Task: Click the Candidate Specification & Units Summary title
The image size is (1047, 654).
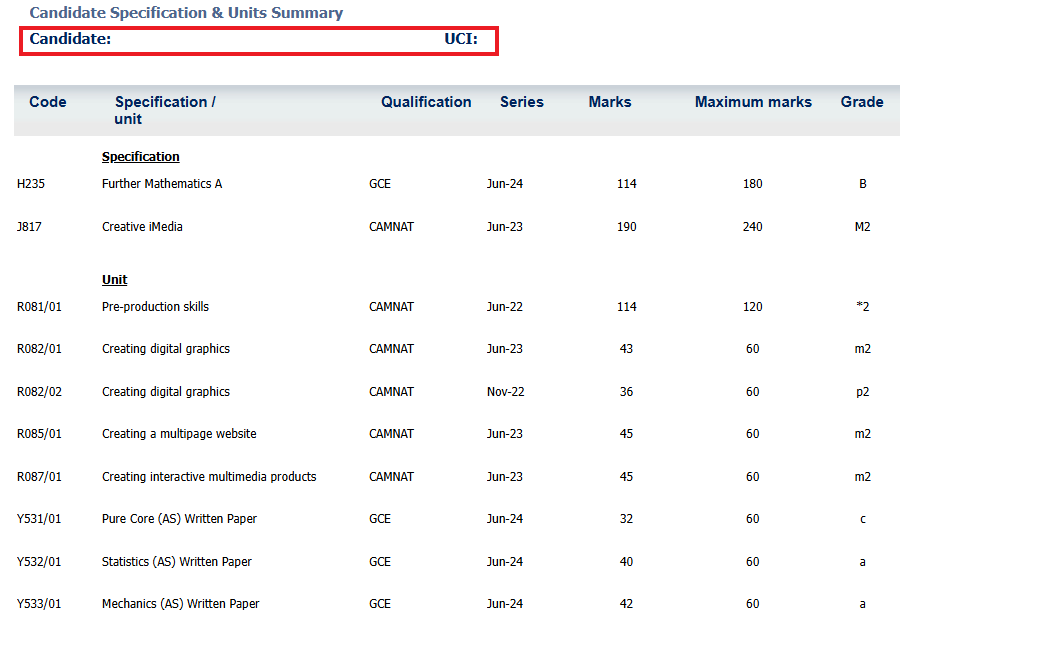Action: click(186, 13)
